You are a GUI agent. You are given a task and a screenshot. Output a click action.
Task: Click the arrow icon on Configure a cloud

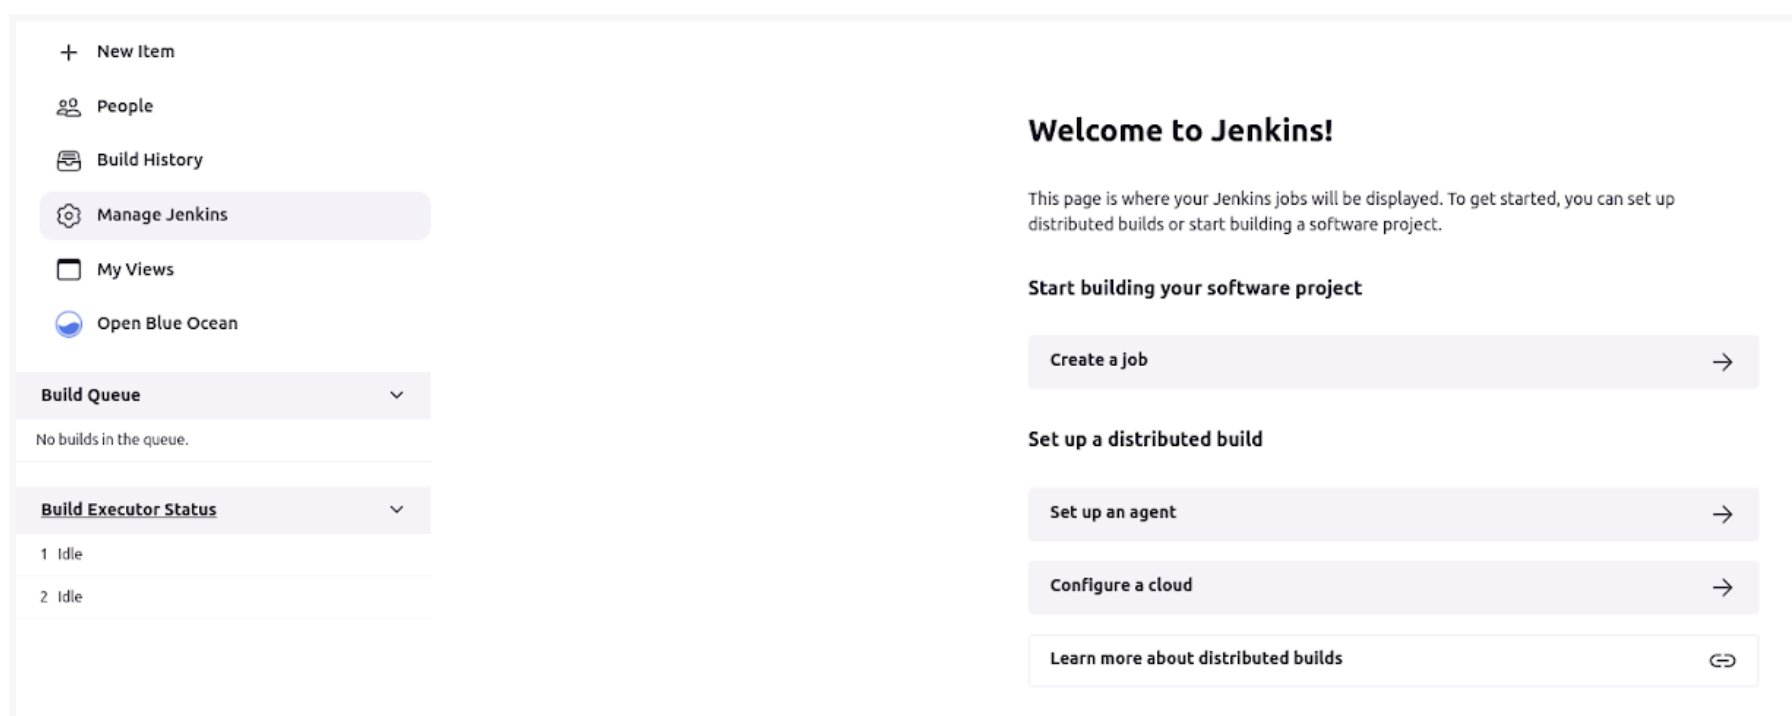click(1723, 585)
